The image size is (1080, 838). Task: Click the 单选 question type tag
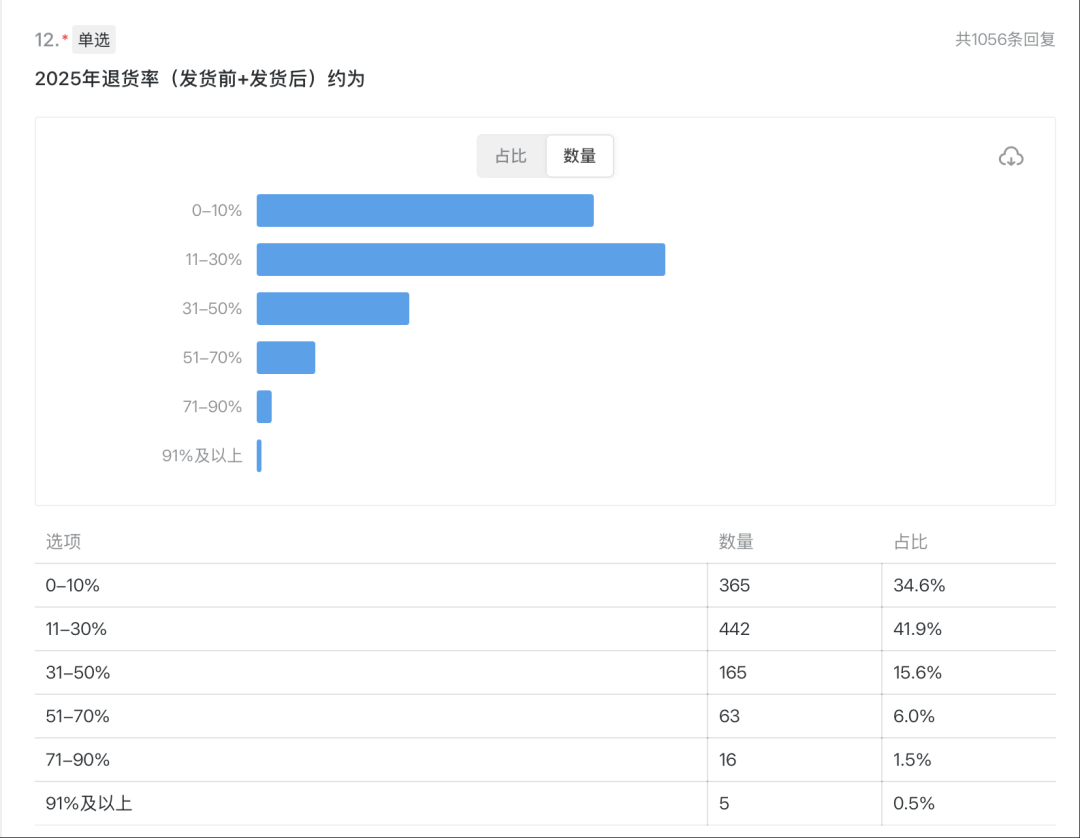point(94,40)
